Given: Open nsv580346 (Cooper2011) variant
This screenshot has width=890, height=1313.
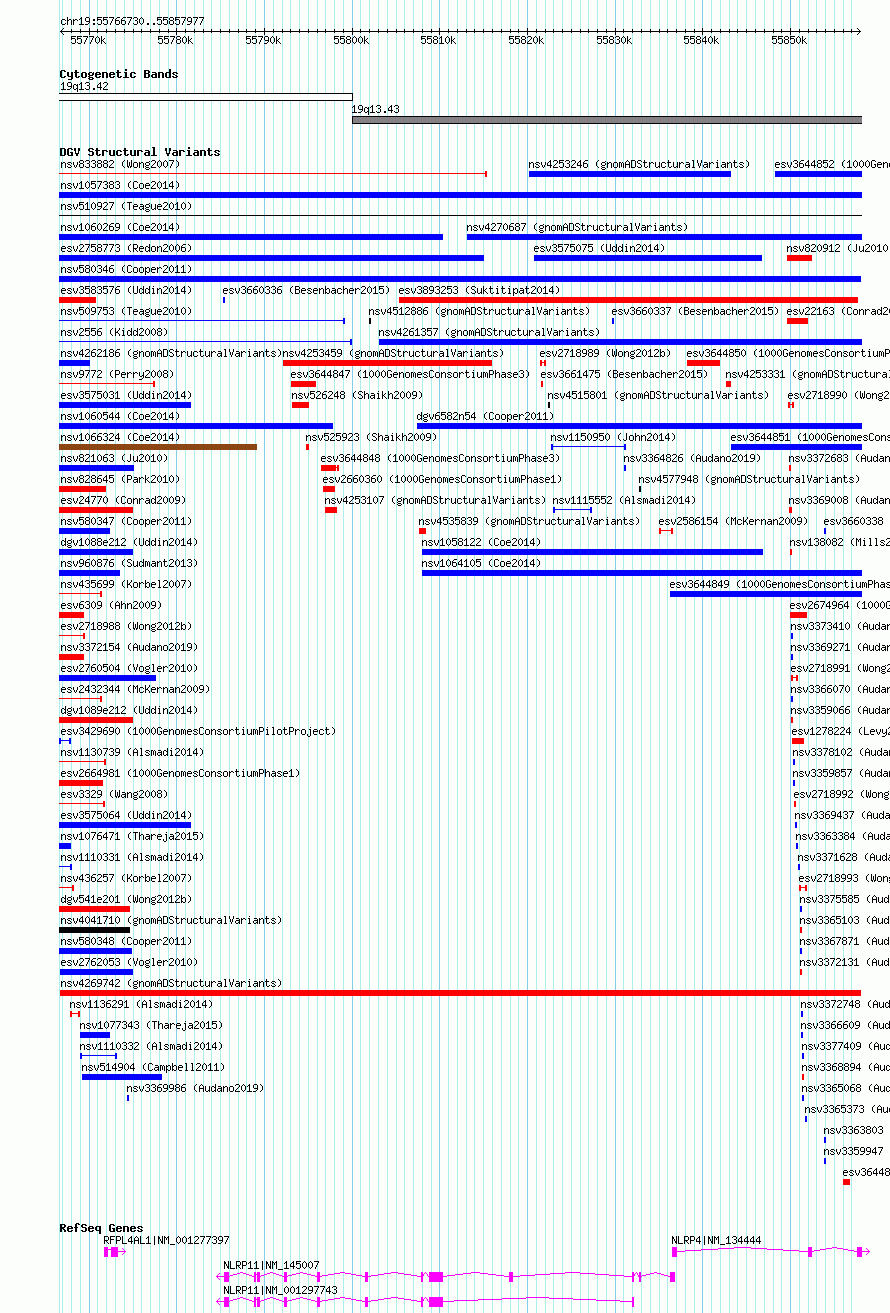Looking at the screenshot, I should click(125, 269).
